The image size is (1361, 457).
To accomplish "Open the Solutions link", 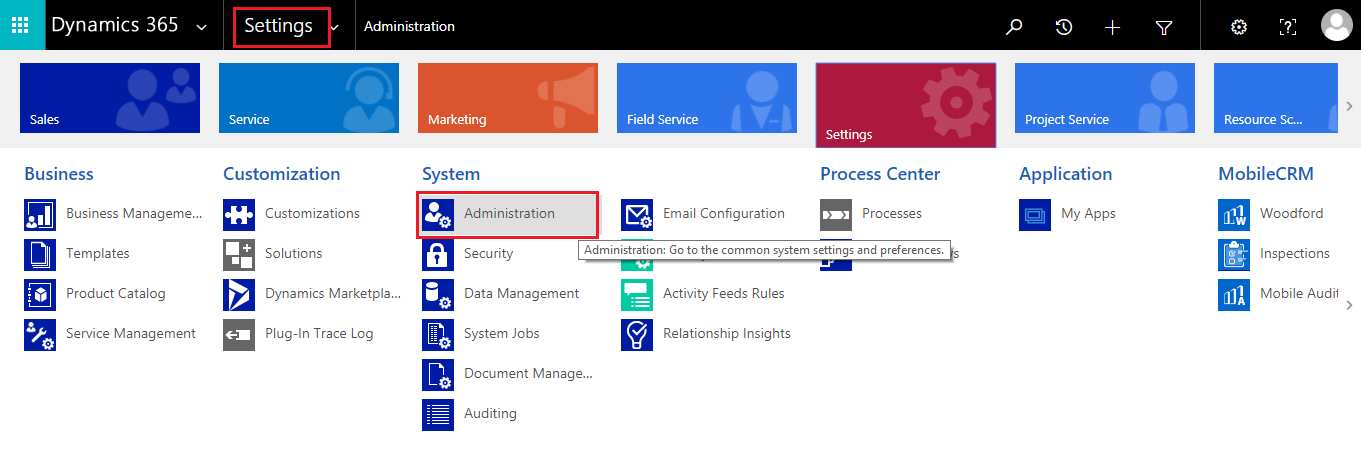I will [x=294, y=254].
